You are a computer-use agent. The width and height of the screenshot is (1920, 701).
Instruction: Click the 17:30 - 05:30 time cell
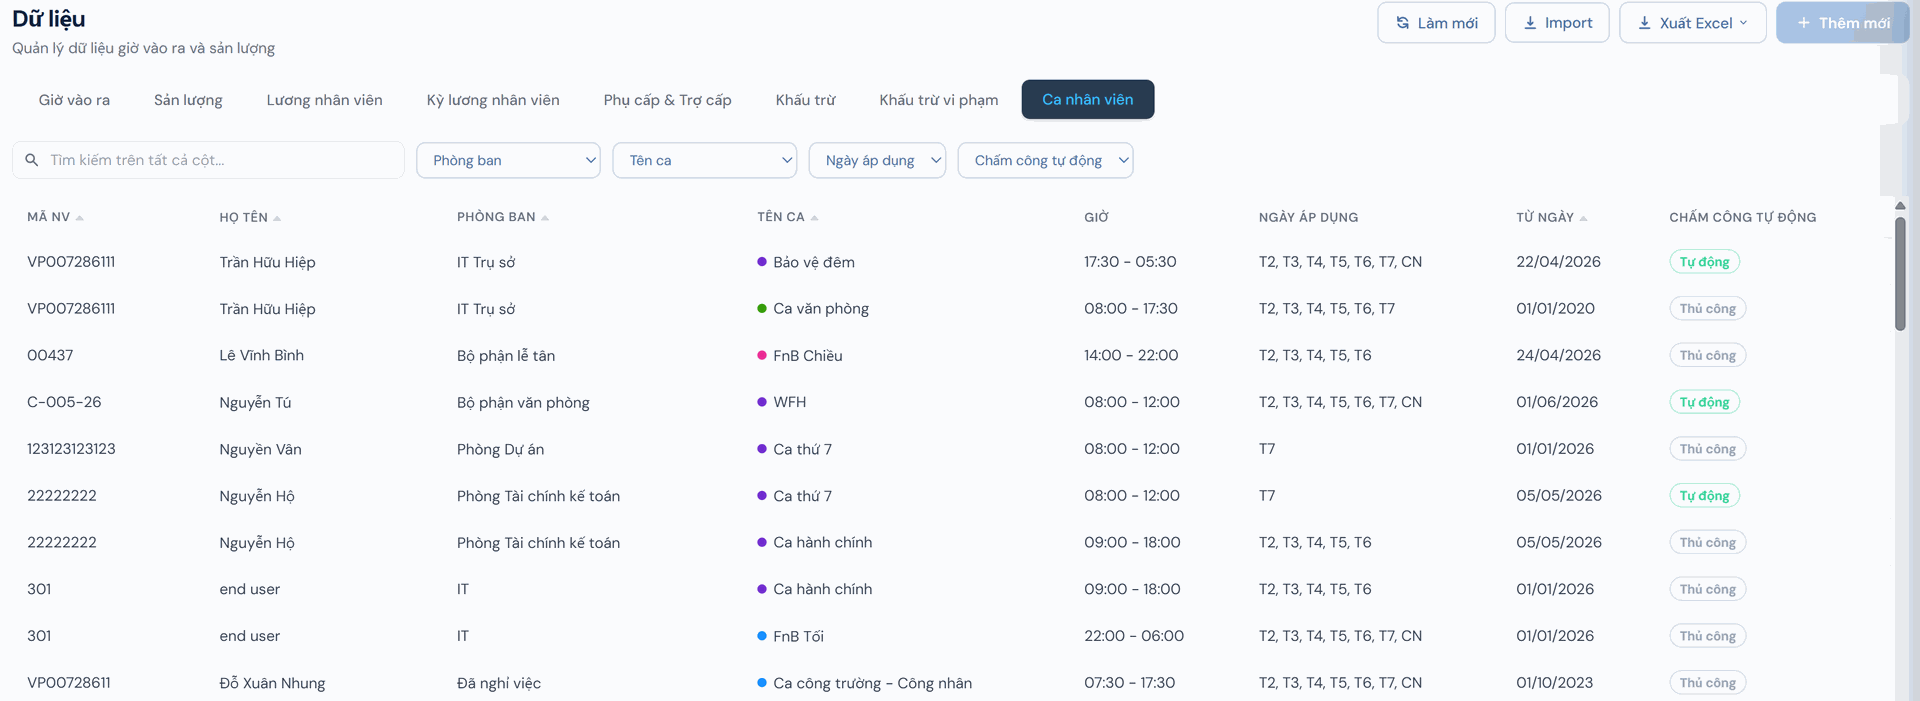pos(1130,262)
